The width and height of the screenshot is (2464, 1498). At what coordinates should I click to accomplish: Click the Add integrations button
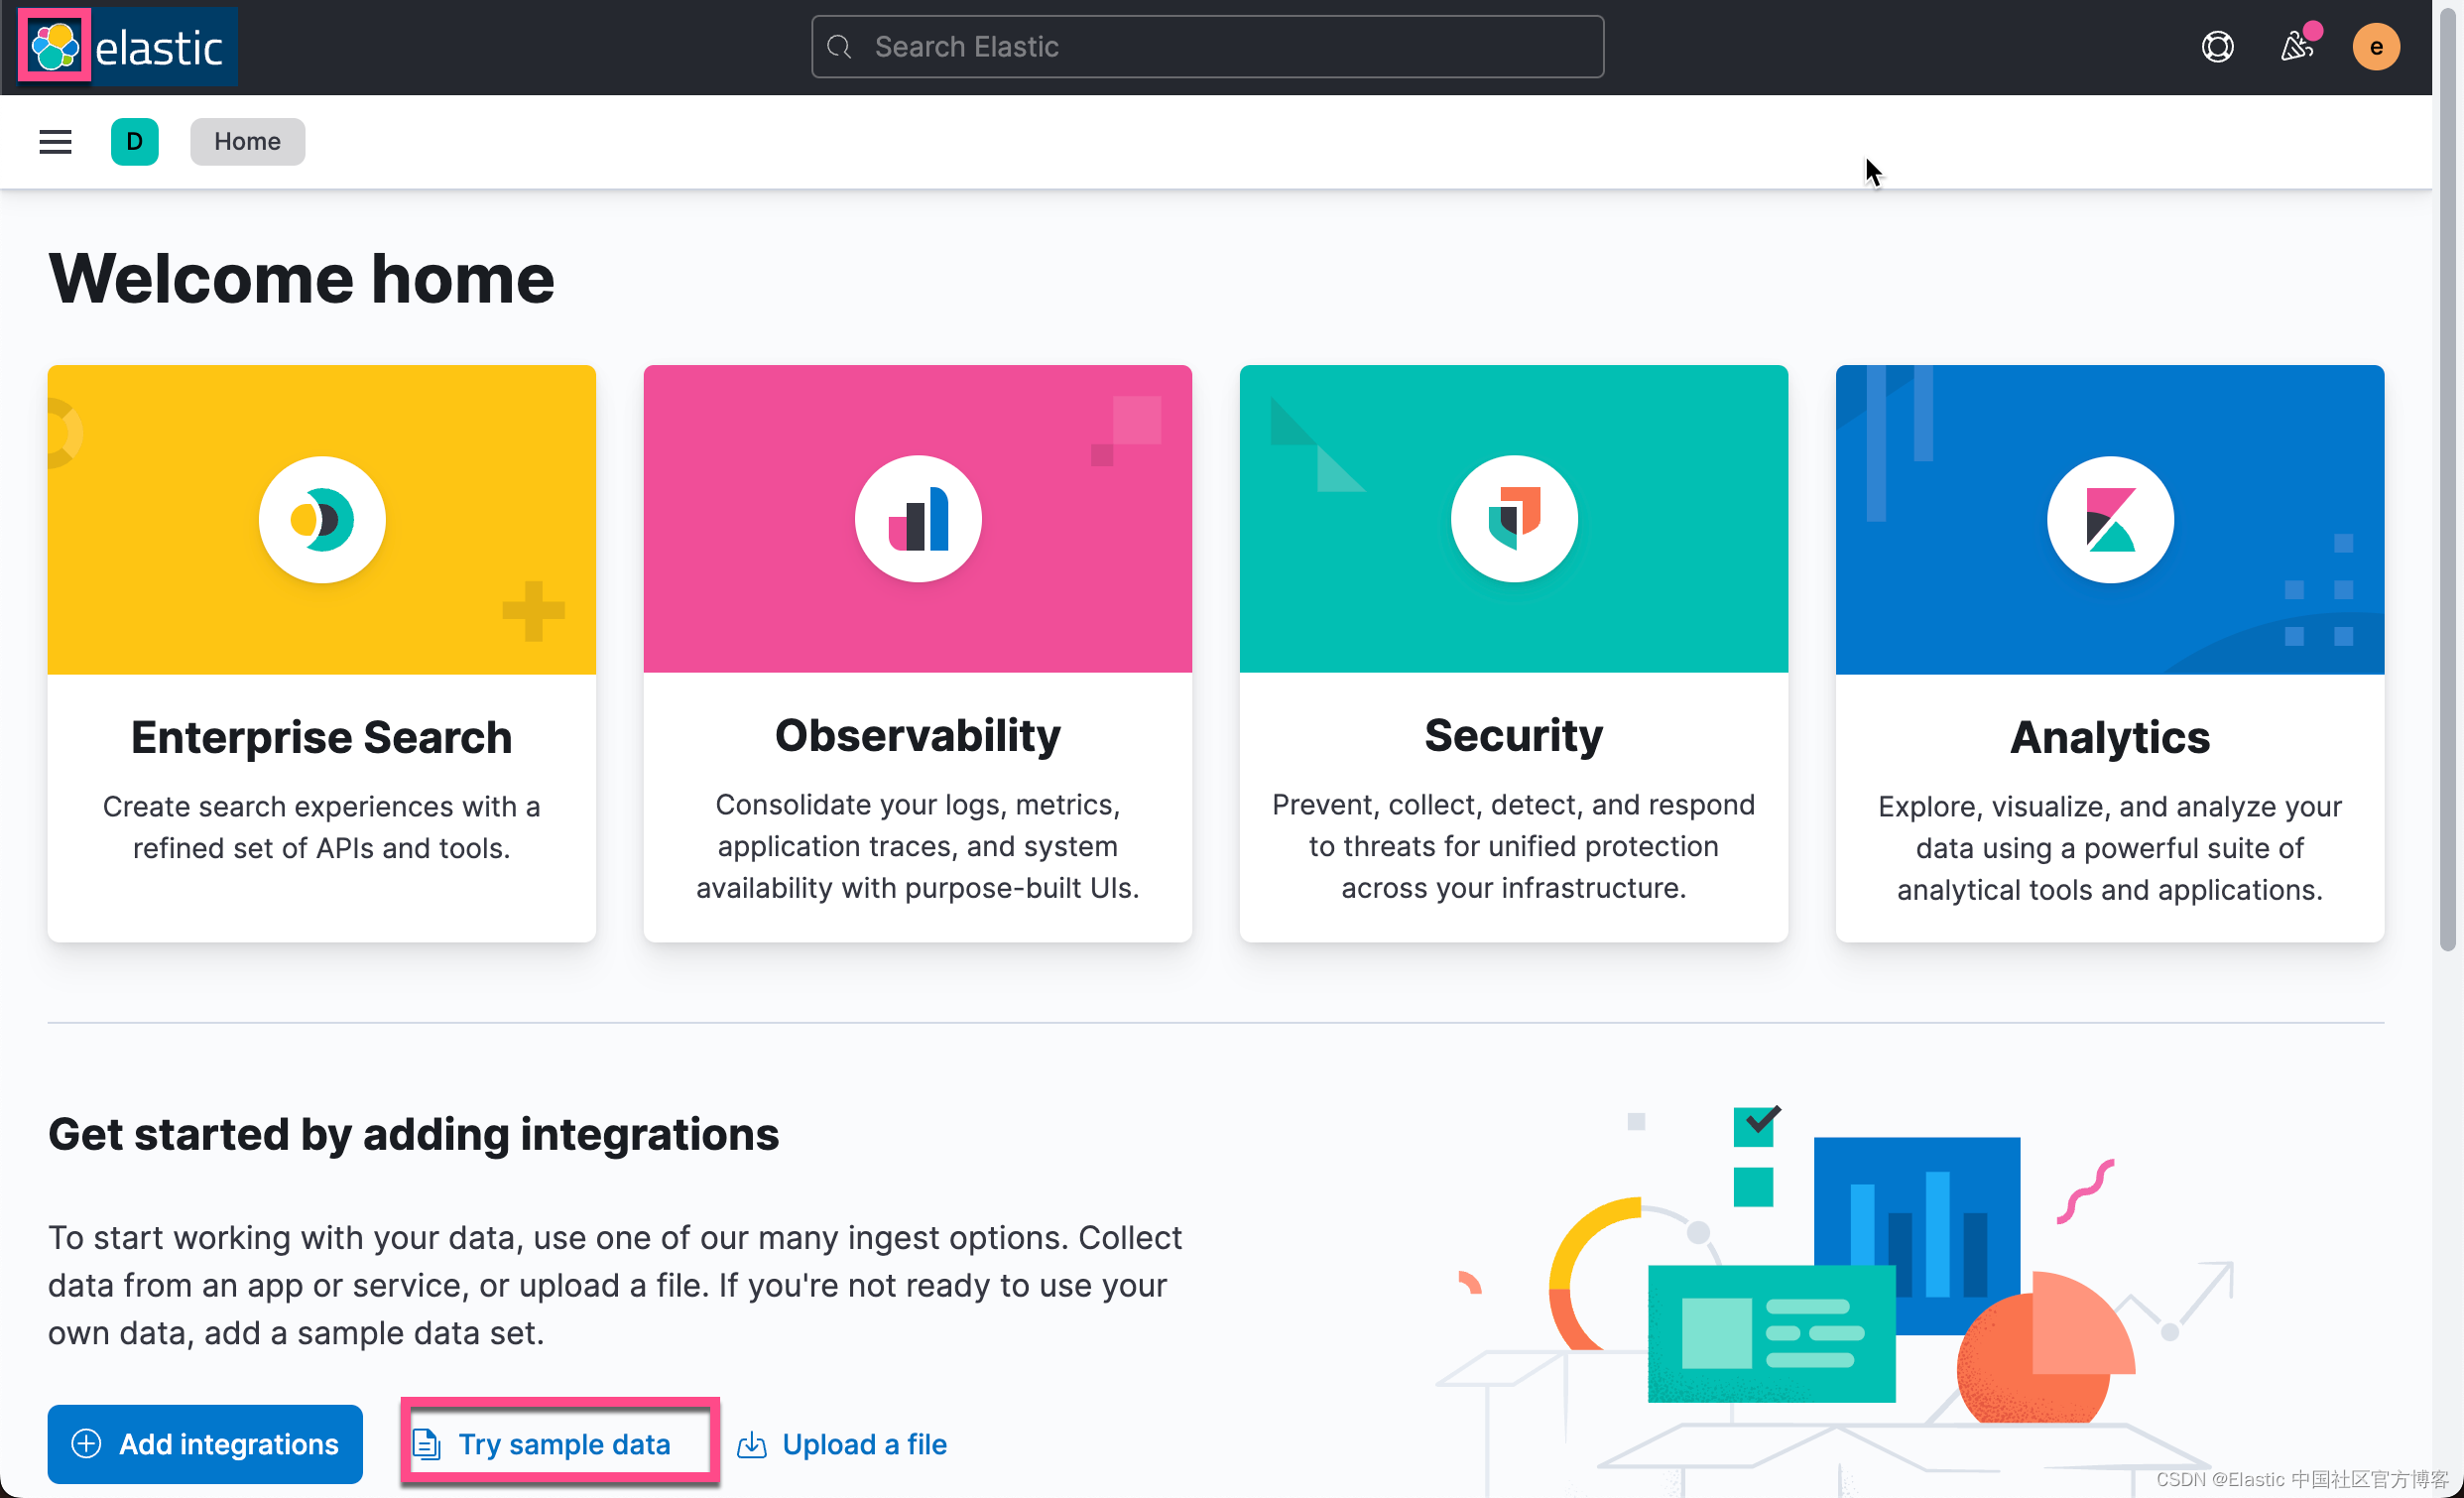point(205,1443)
